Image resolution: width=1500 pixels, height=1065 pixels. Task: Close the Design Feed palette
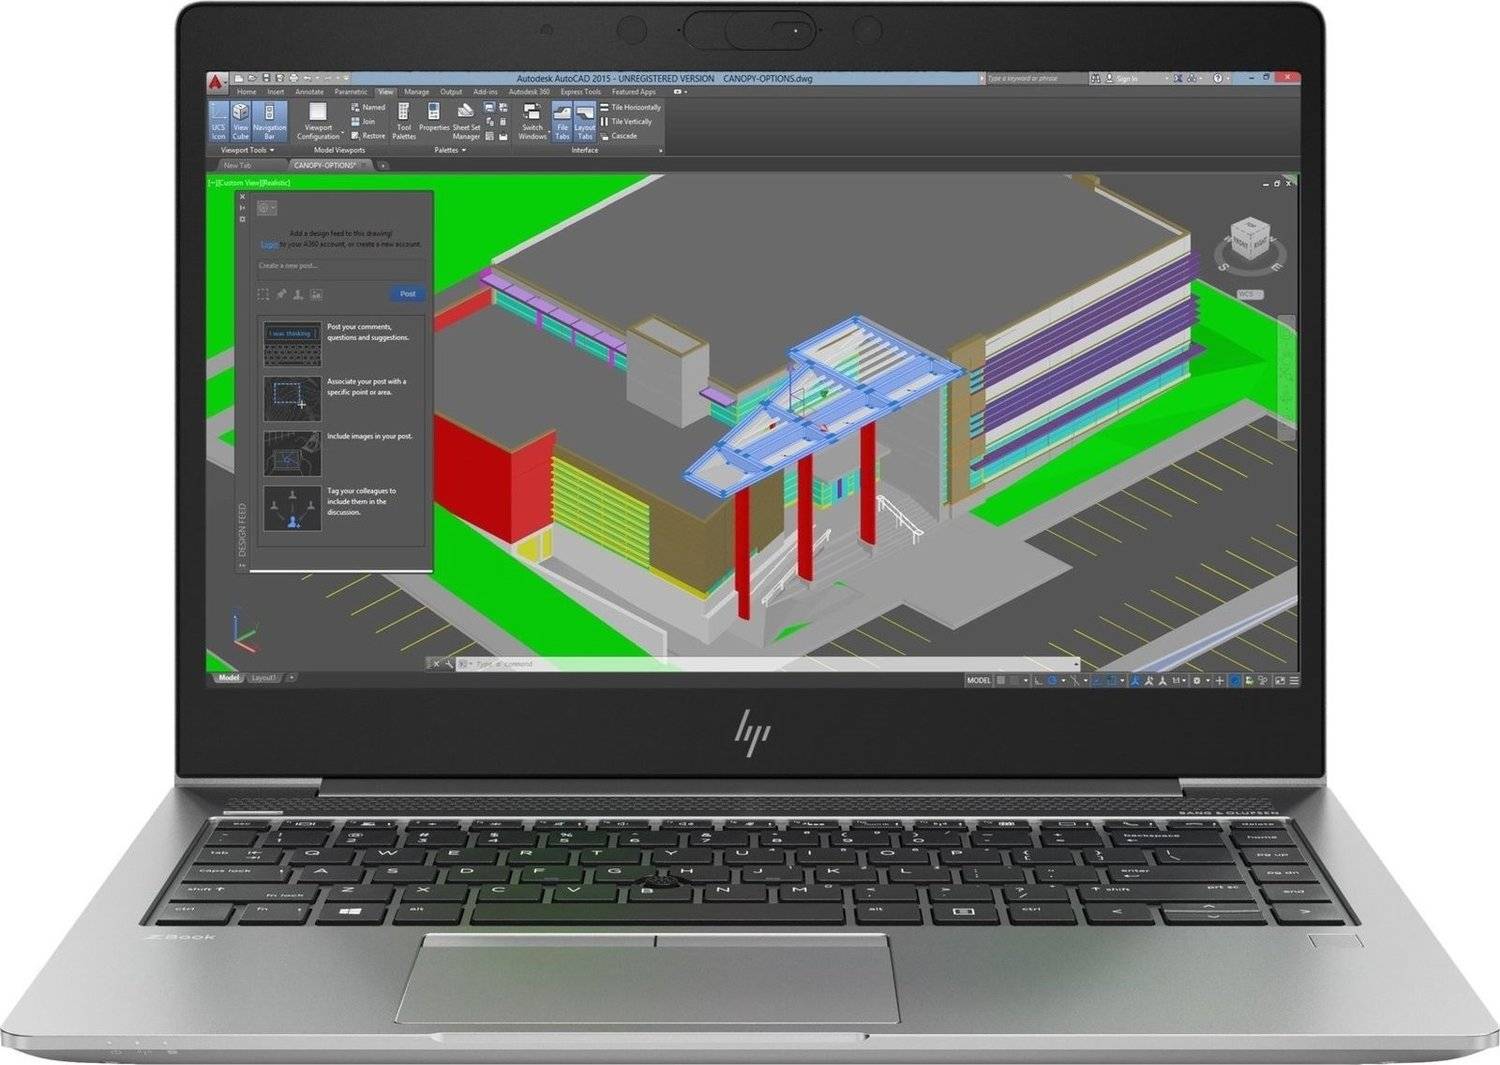(242, 197)
